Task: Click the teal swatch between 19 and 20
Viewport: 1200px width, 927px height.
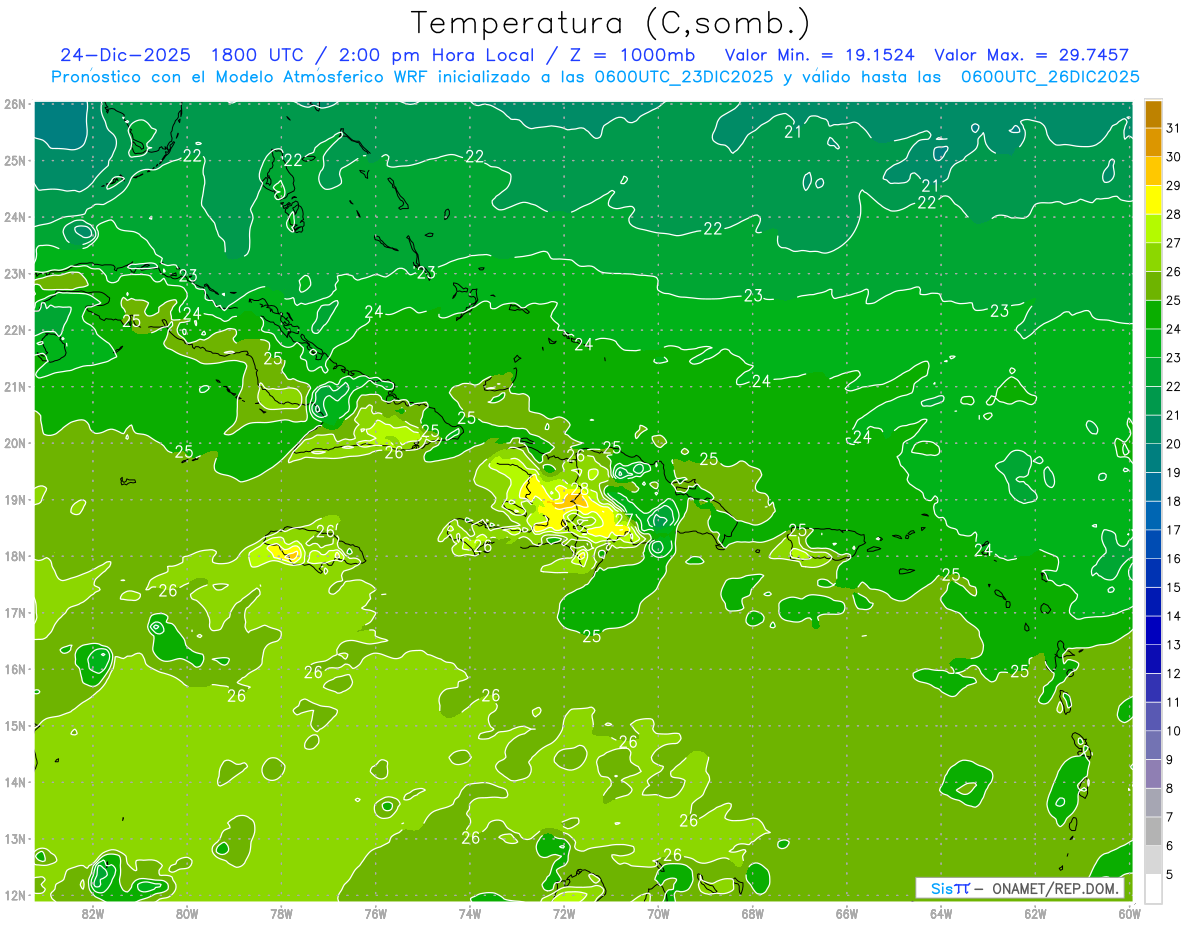Action: 1153,458
